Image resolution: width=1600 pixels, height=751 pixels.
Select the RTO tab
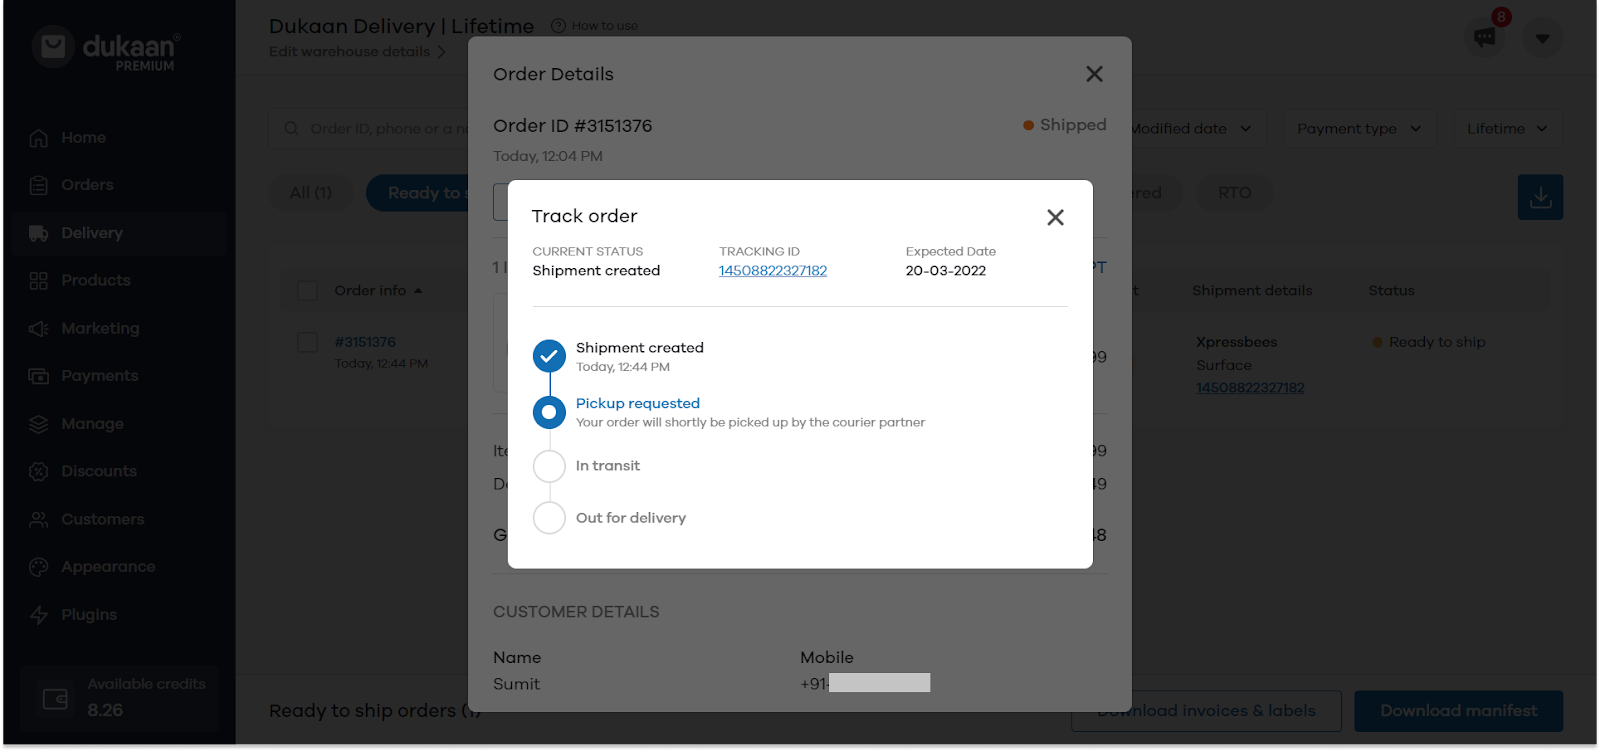tap(1235, 193)
